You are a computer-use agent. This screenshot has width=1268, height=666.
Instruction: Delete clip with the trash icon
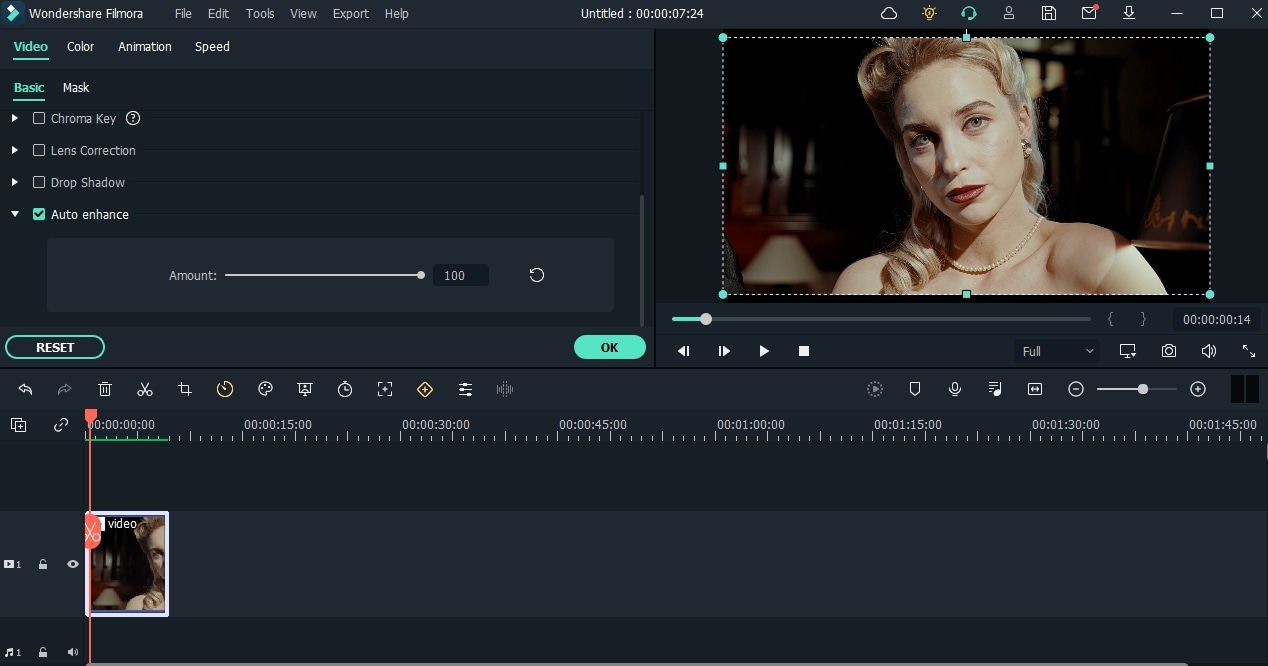pos(105,389)
